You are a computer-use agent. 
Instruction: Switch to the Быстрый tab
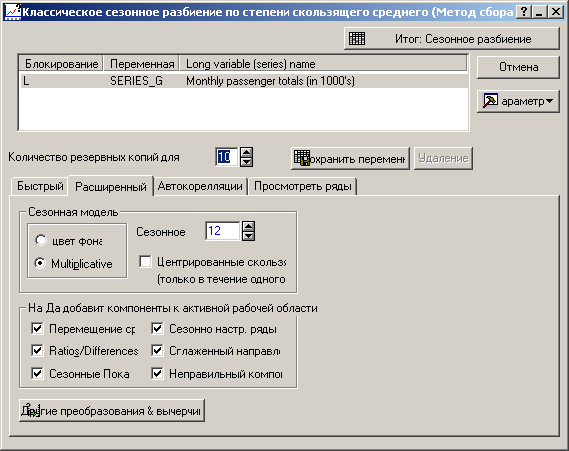tap(40, 186)
